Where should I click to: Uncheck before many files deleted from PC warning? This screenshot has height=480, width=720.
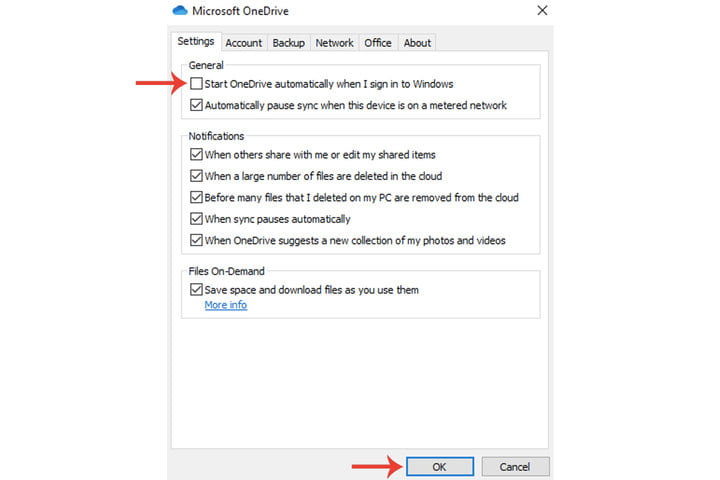tap(196, 197)
